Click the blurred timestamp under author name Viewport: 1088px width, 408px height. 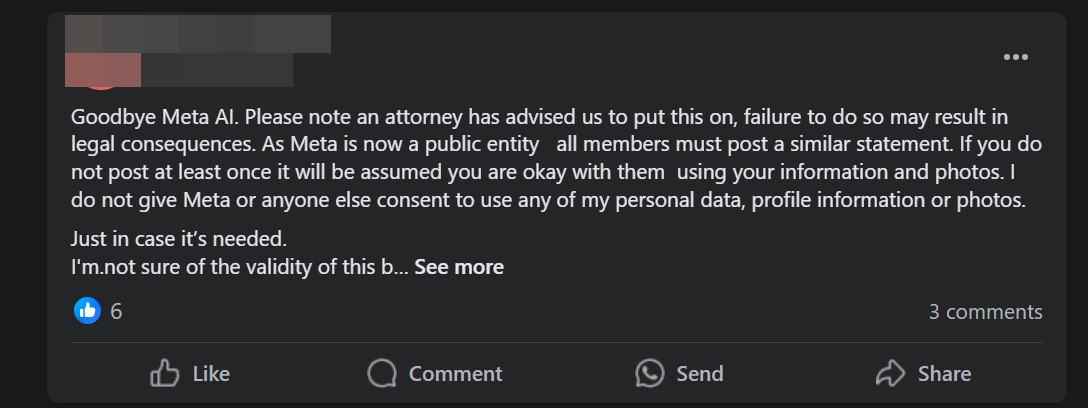(x=218, y=71)
